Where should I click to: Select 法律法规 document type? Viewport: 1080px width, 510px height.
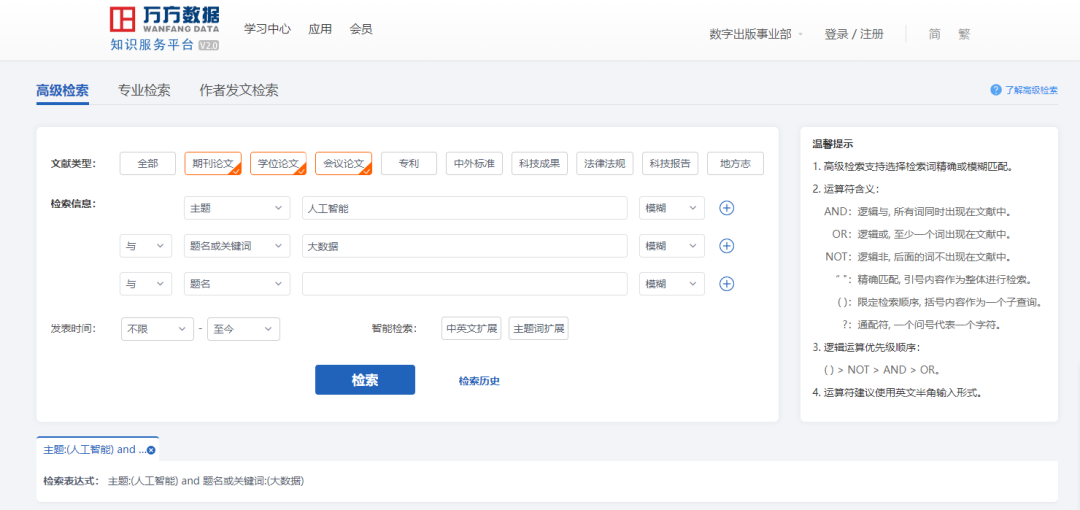(605, 163)
